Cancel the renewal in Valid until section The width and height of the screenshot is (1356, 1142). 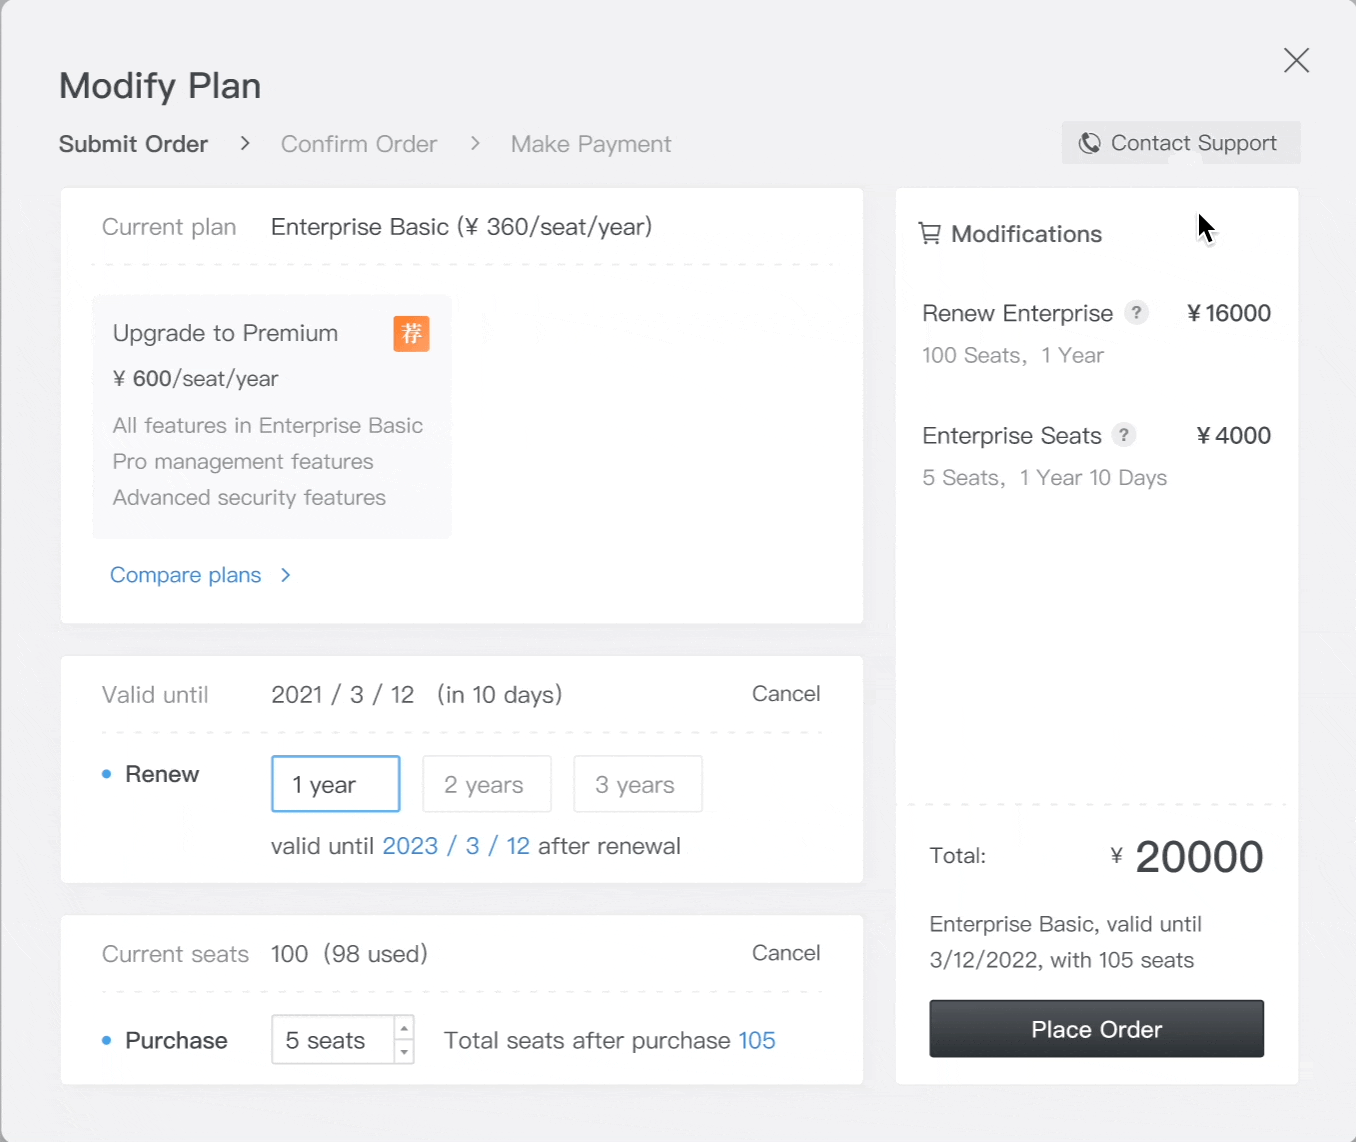point(786,694)
